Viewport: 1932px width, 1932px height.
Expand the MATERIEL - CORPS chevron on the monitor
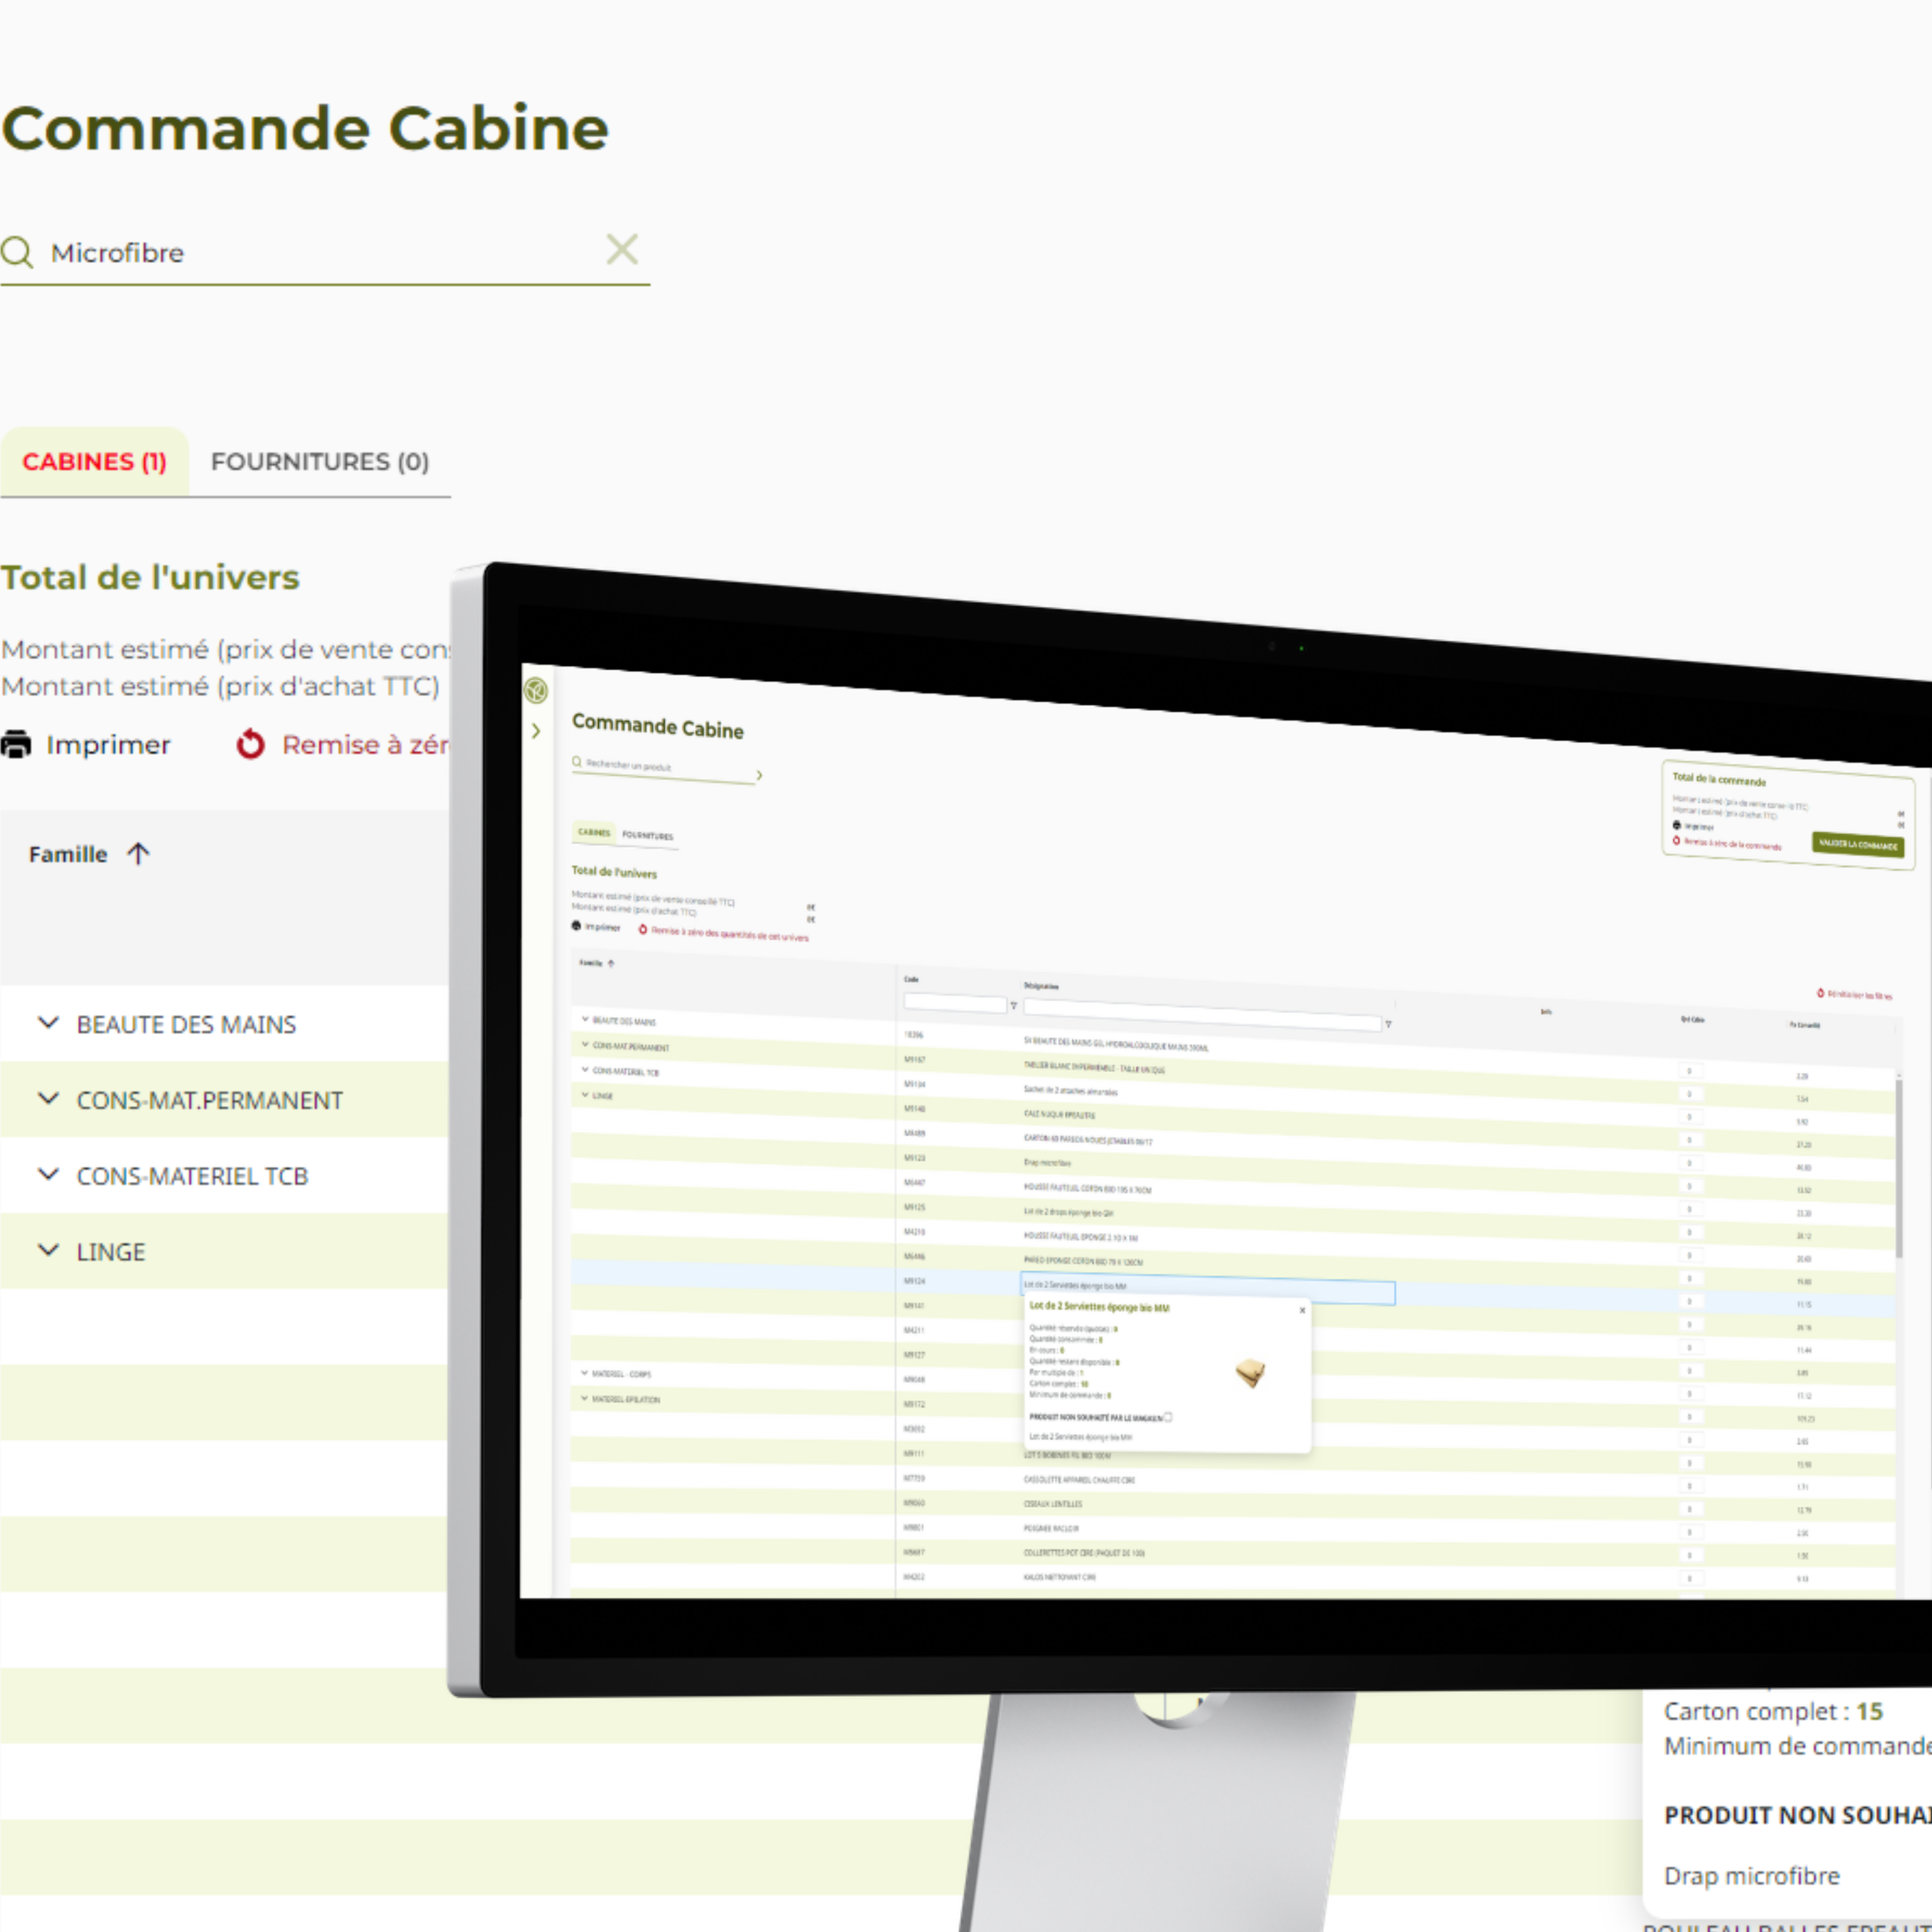tap(584, 1372)
